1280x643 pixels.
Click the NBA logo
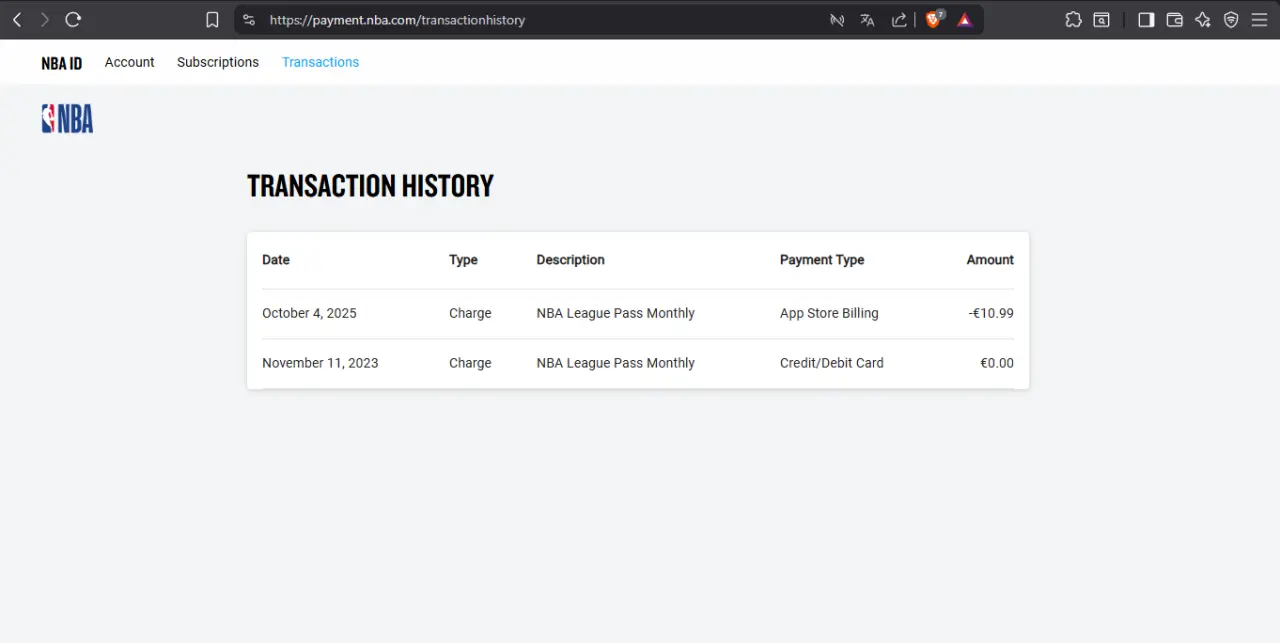pyautogui.click(x=67, y=119)
